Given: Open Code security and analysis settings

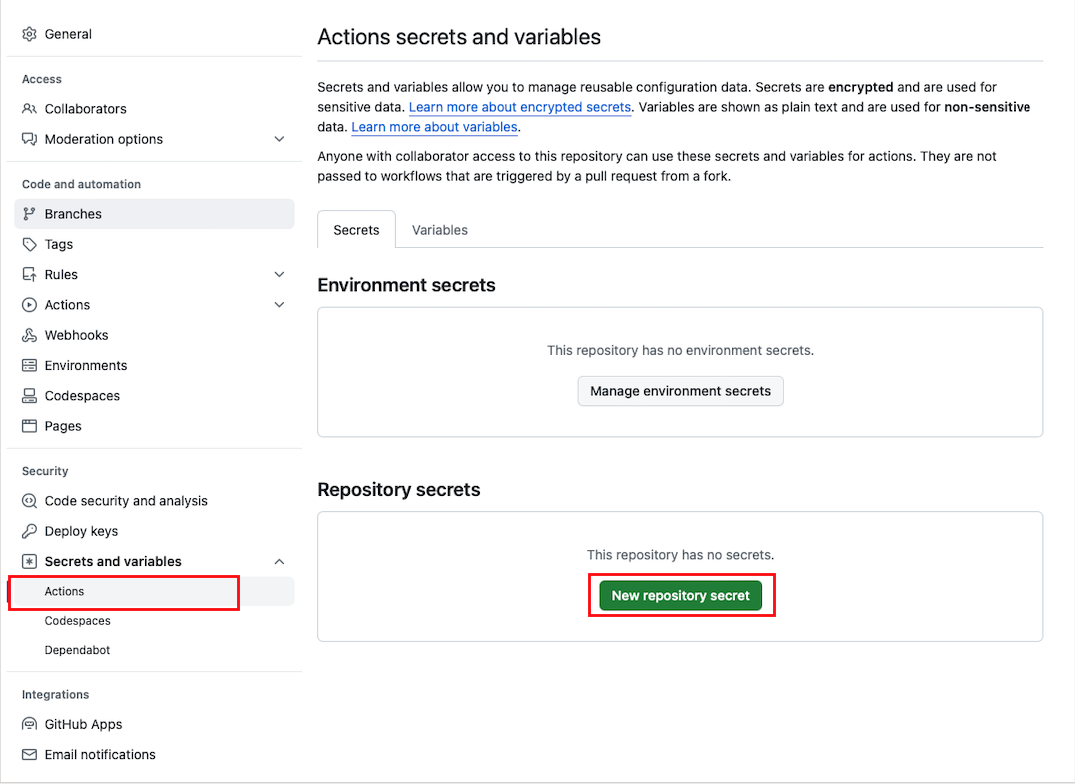Looking at the screenshot, I should 154,501.
